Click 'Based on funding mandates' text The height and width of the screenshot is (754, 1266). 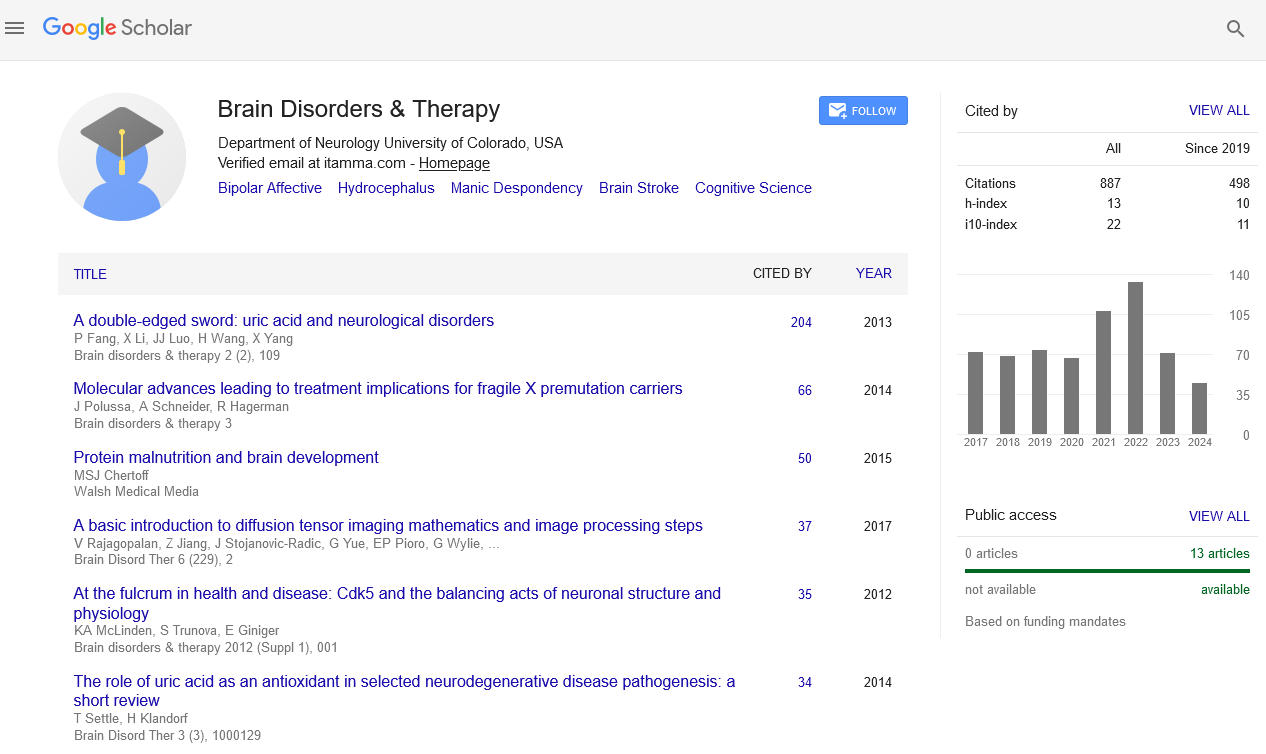coord(1045,621)
